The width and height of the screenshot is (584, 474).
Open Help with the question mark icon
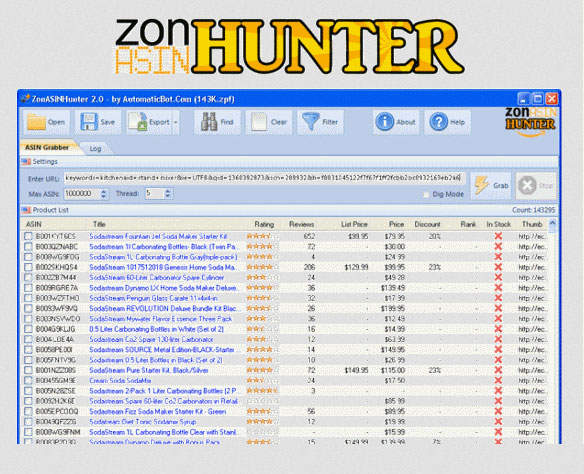point(447,122)
